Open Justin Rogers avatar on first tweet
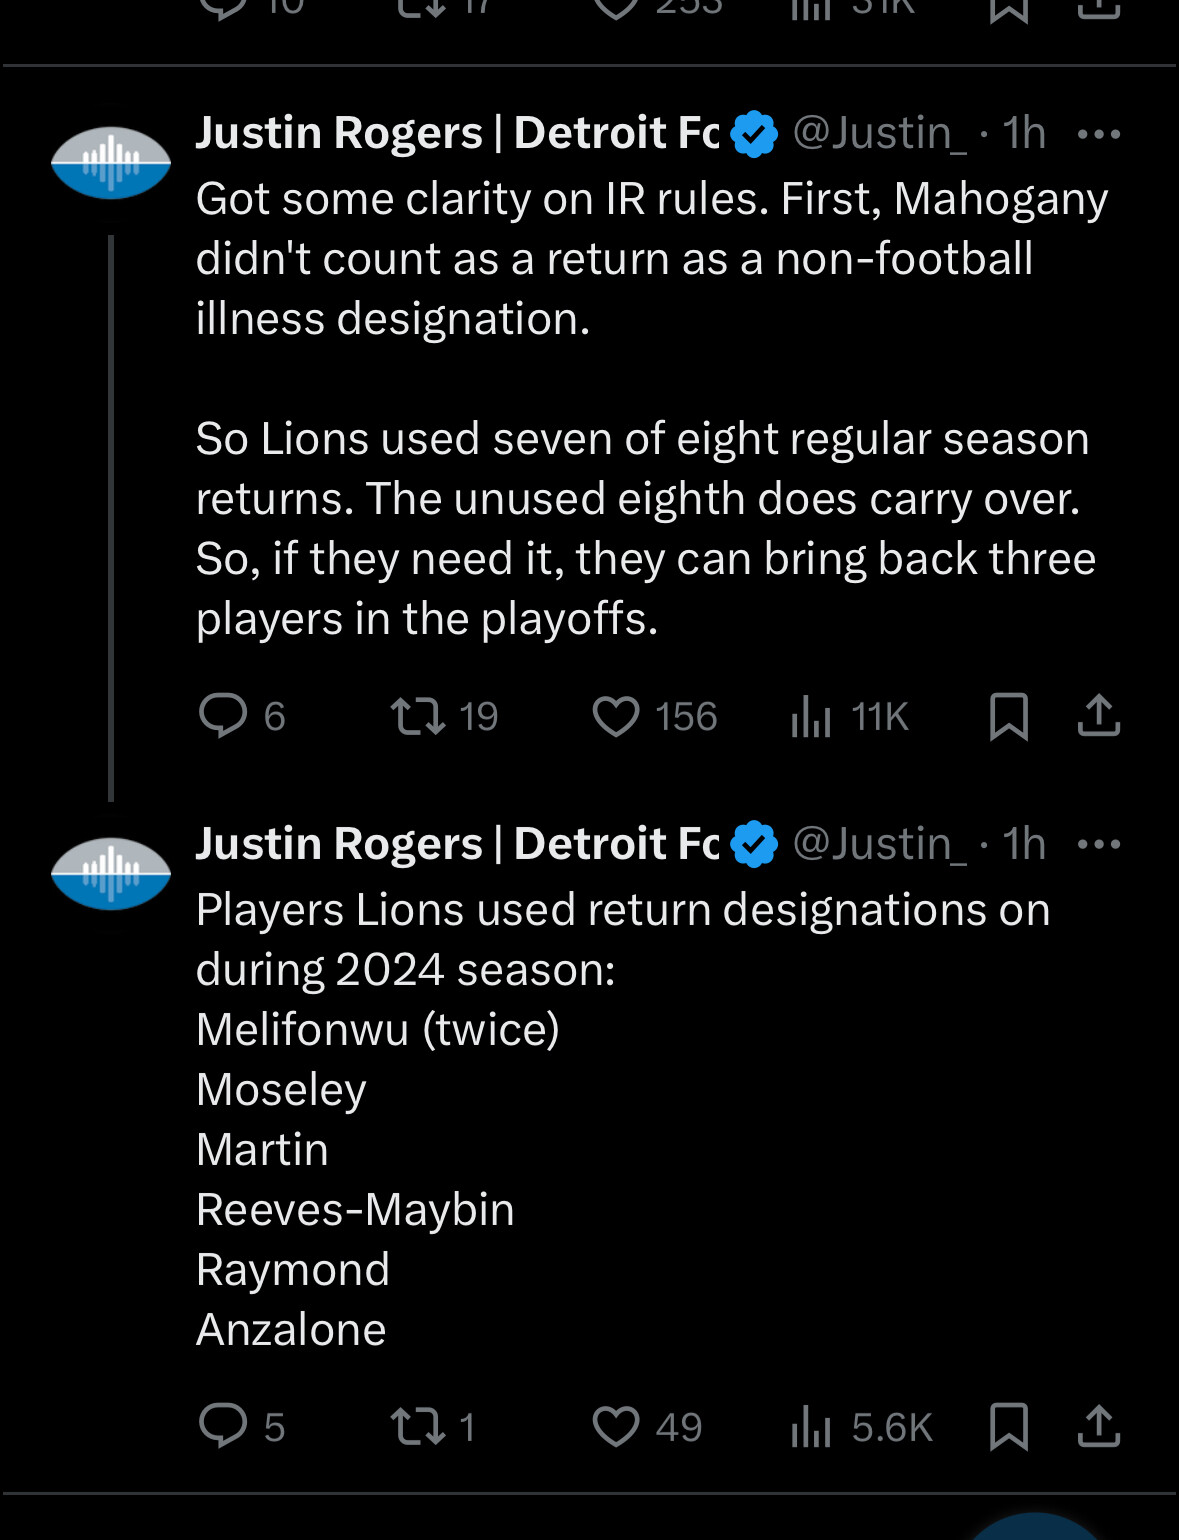Screen dimensions: 1179x1540 tap(111, 163)
